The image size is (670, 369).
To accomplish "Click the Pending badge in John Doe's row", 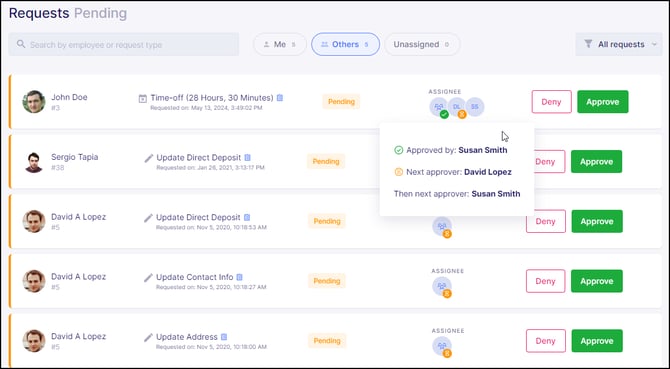I will 341,102.
